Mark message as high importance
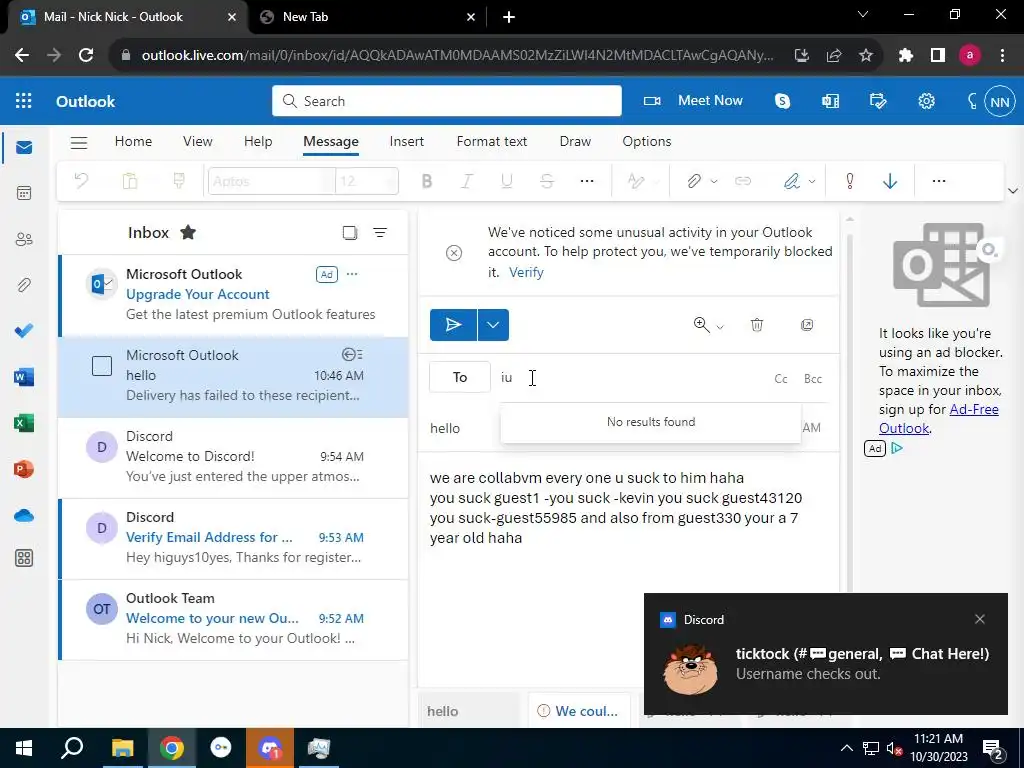The height and width of the screenshot is (768, 1024). click(850, 181)
